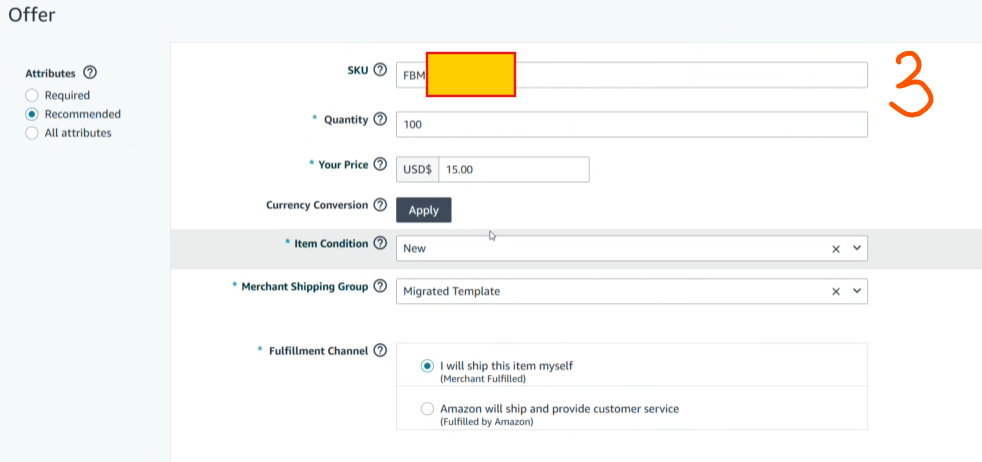This screenshot has width=982, height=462.
Task: Expand the Merchant Shipping Group dropdown arrow
Action: click(x=856, y=291)
